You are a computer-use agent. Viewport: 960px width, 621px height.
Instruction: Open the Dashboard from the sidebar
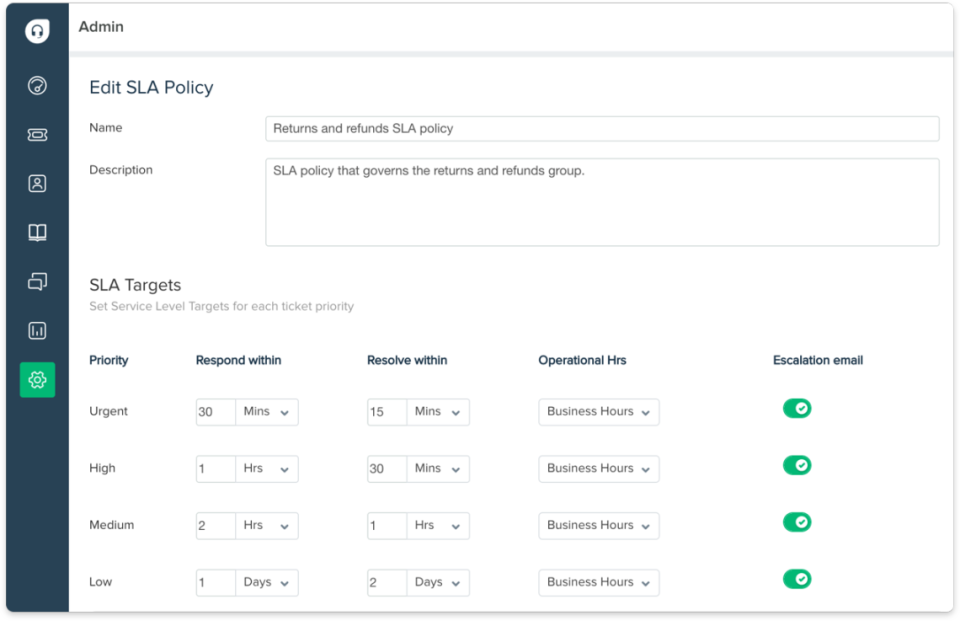click(36, 86)
